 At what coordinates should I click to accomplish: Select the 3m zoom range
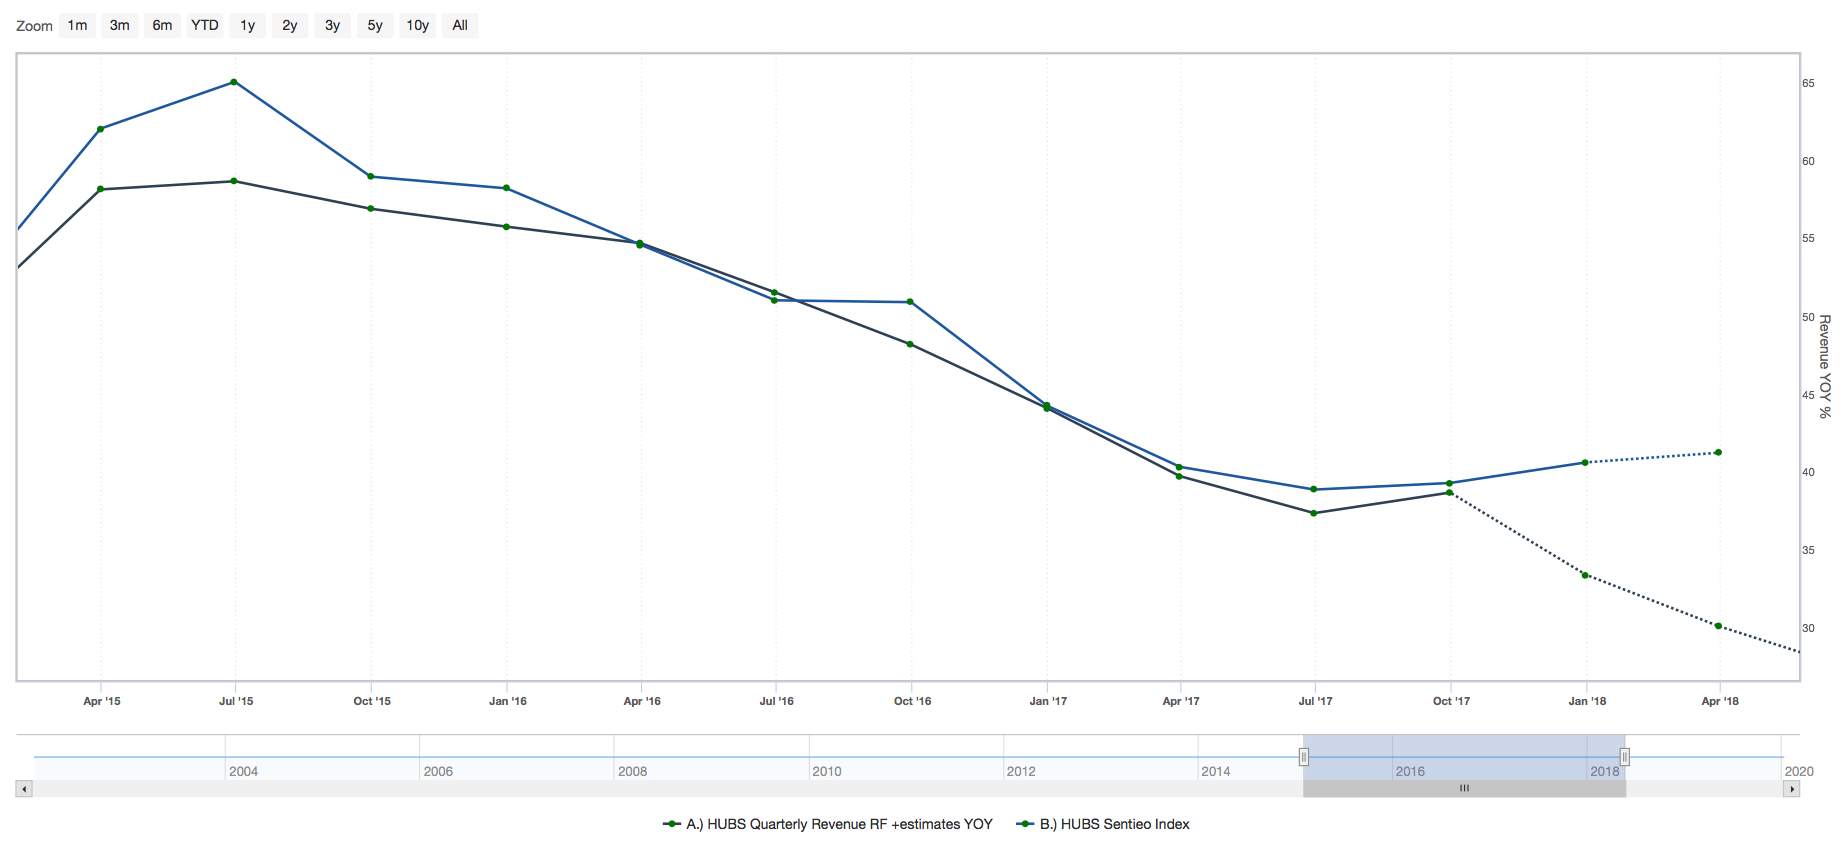click(120, 25)
